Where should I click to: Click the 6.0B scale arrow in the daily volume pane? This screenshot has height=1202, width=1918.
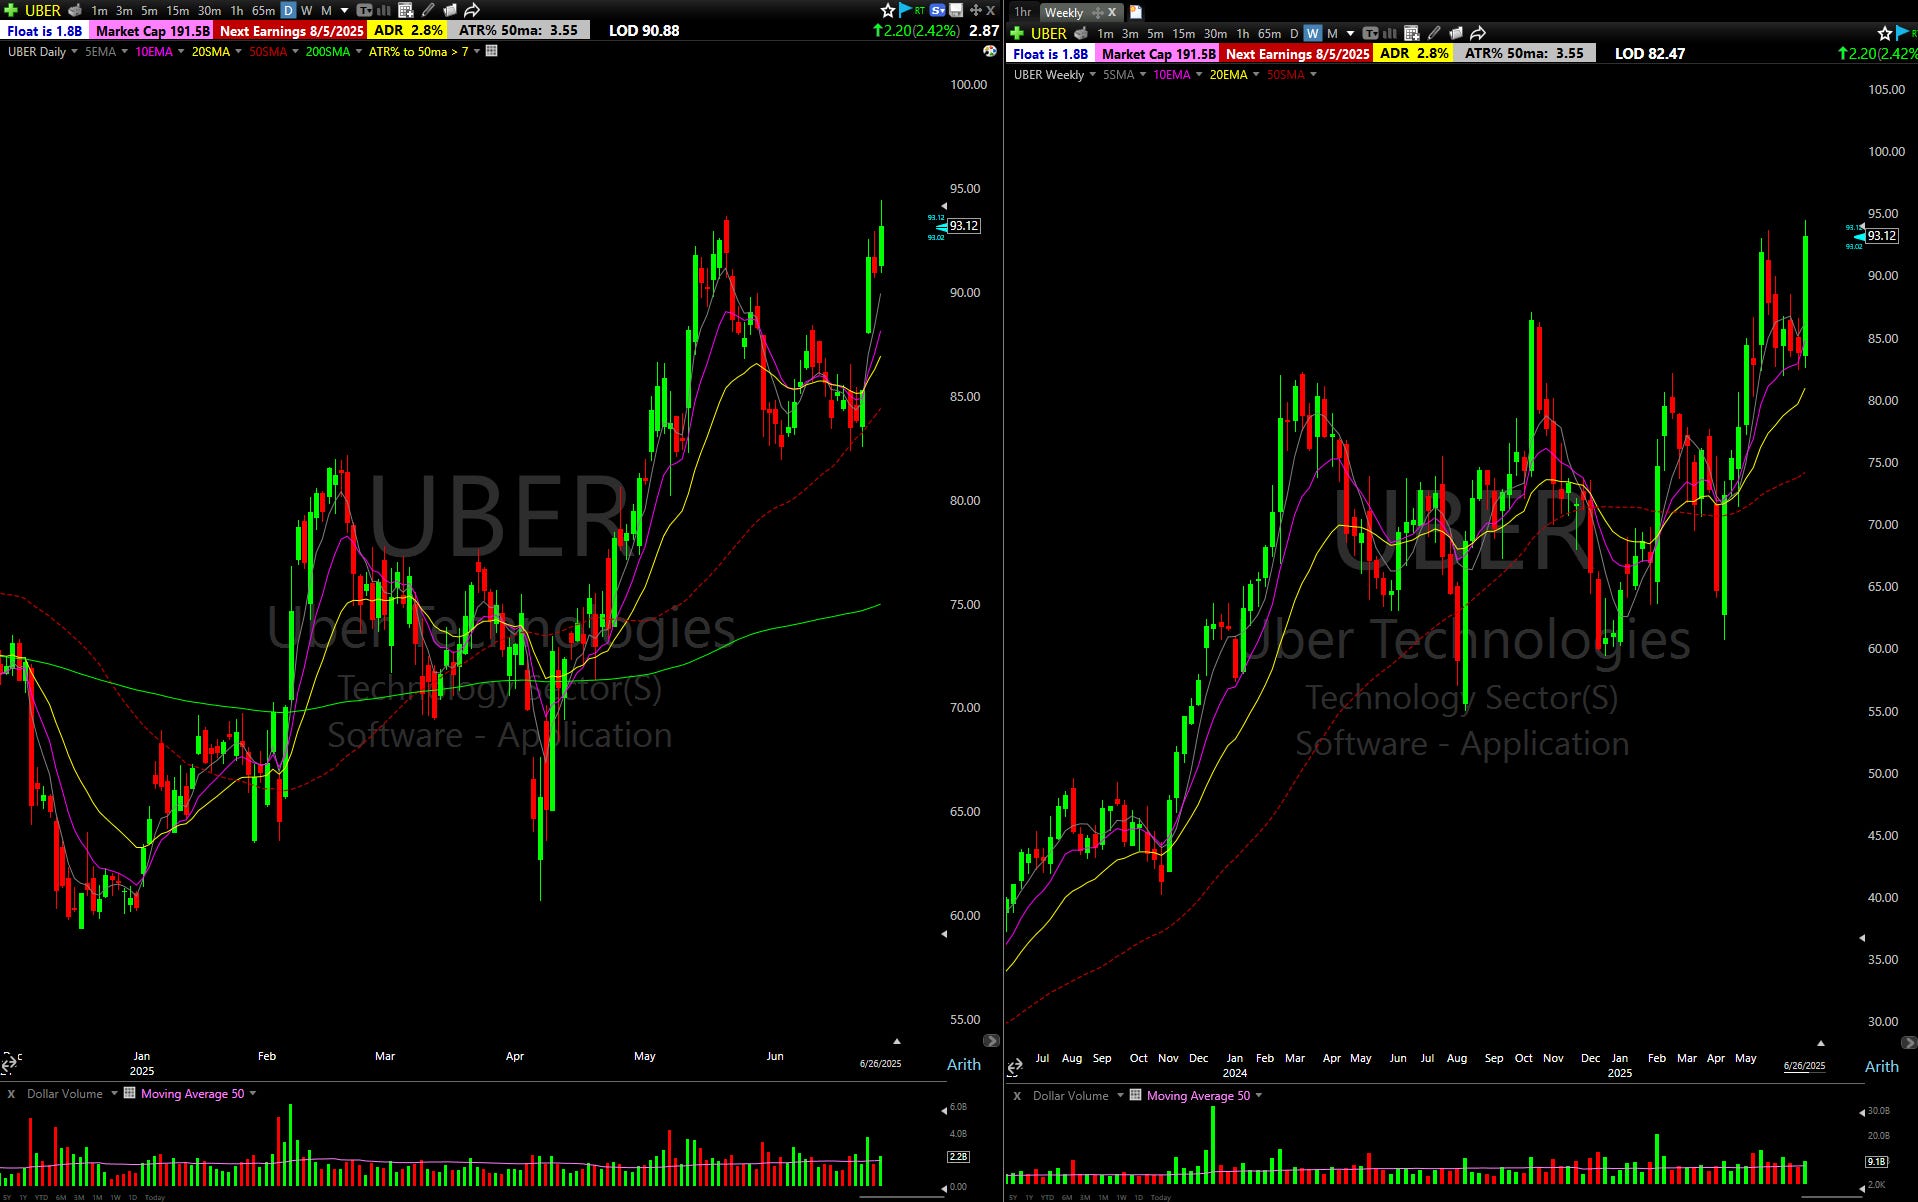click(x=943, y=1109)
